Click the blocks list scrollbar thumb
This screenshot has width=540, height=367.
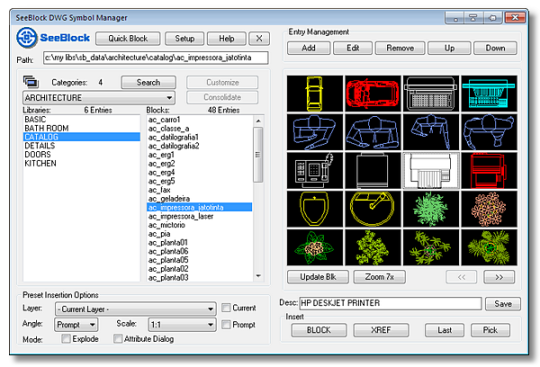pos(258,155)
